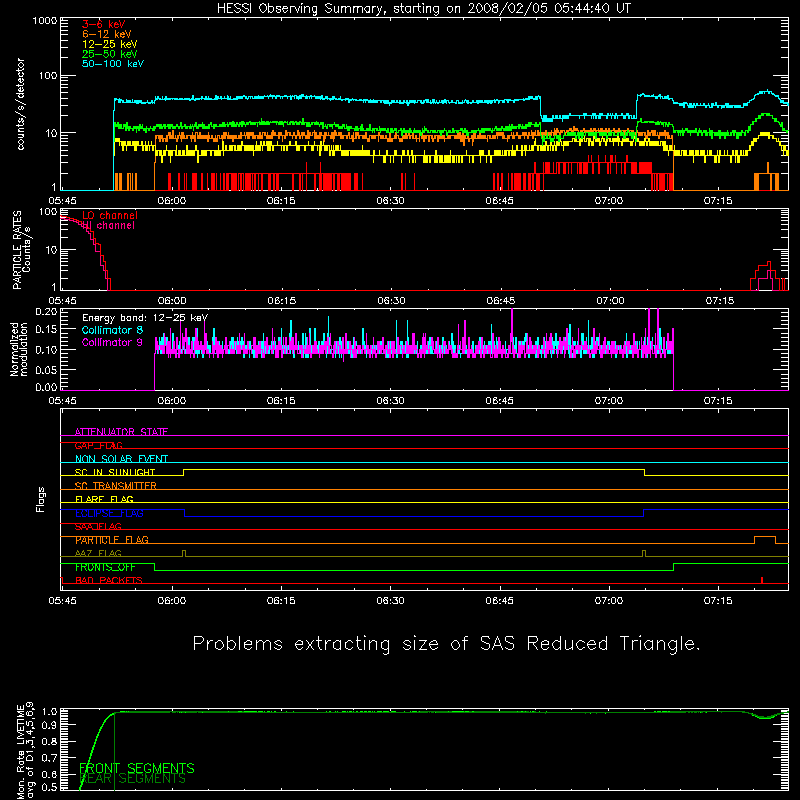Image resolution: width=800 pixels, height=800 pixels.
Task: Click the PARTICLE_FLAG label
Action: (112, 540)
